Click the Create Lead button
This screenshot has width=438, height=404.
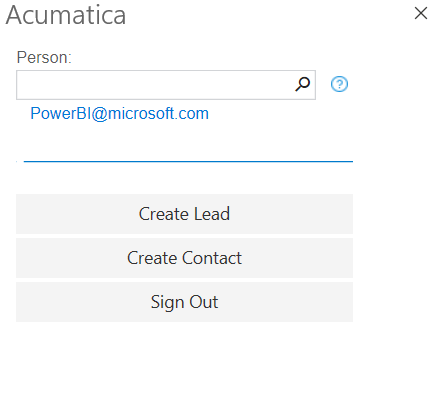pyautogui.click(x=184, y=214)
